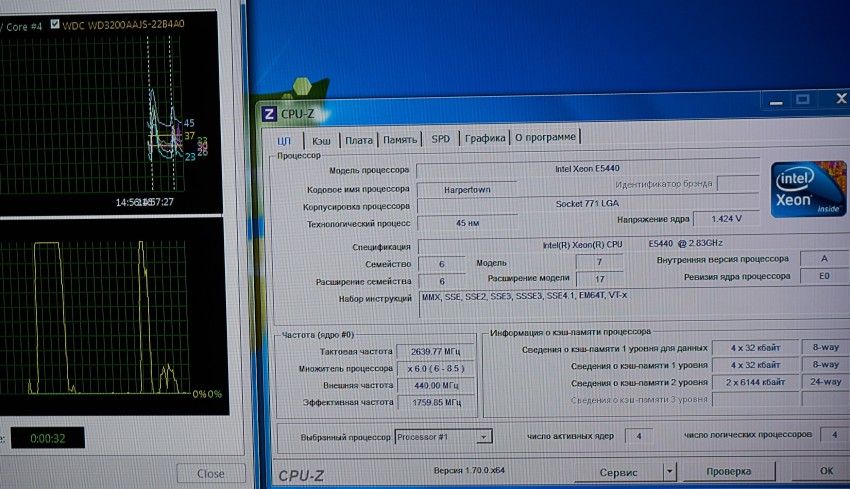Expand the Сервис button dropdown arrow
850x489 pixels.
coord(668,470)
